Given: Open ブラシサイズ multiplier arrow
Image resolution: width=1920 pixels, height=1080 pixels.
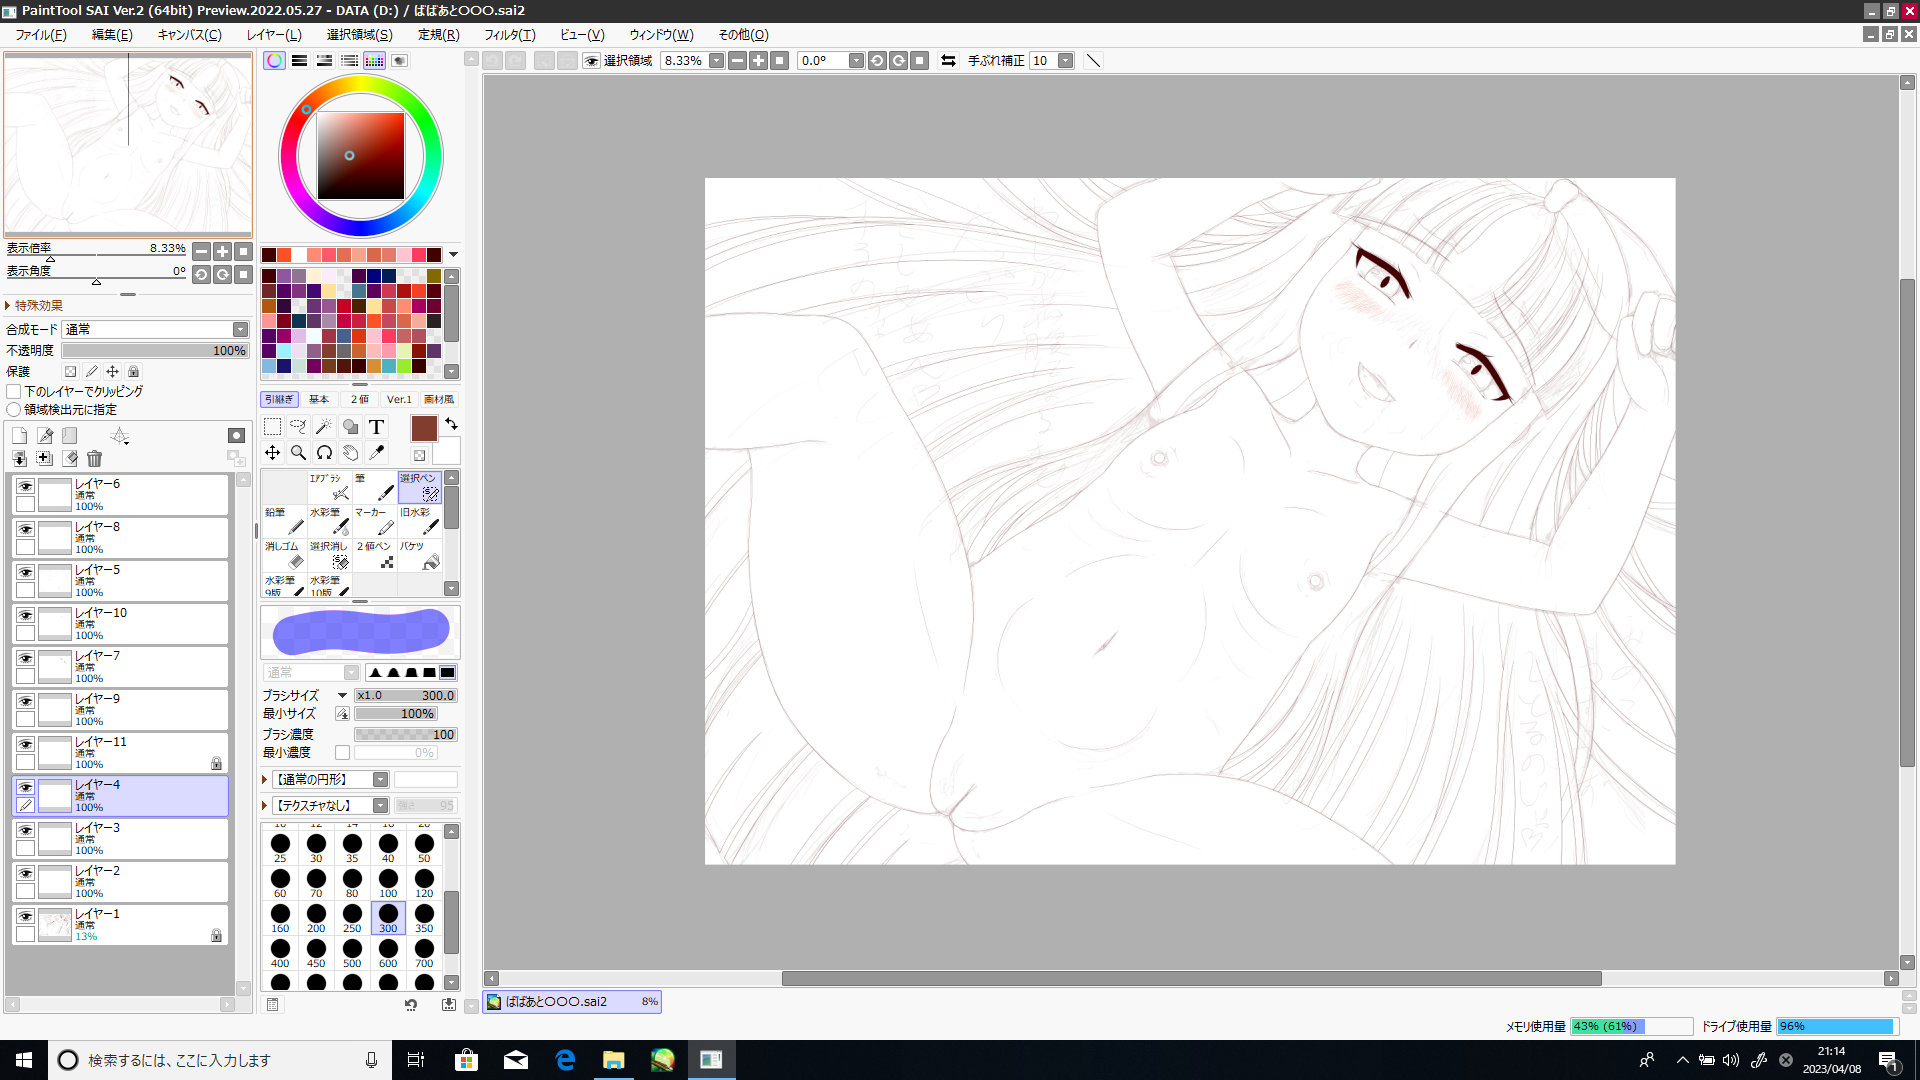Looking at the screenshot, I should coord(342,696).
